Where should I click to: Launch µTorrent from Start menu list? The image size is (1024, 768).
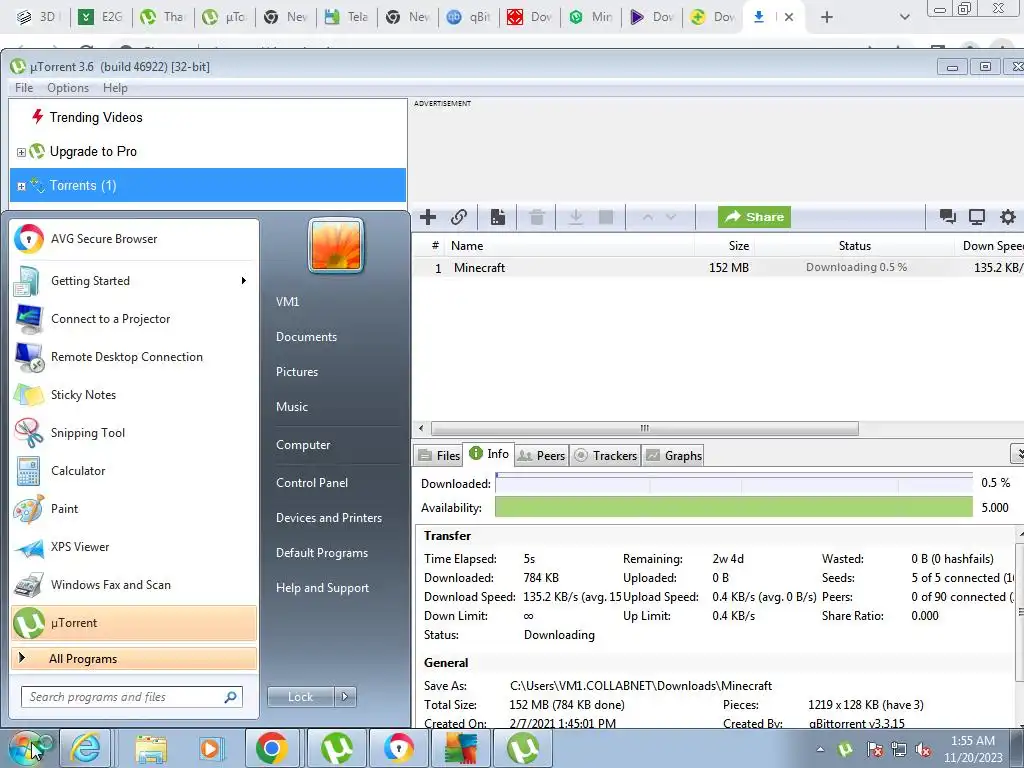[134, 623]
